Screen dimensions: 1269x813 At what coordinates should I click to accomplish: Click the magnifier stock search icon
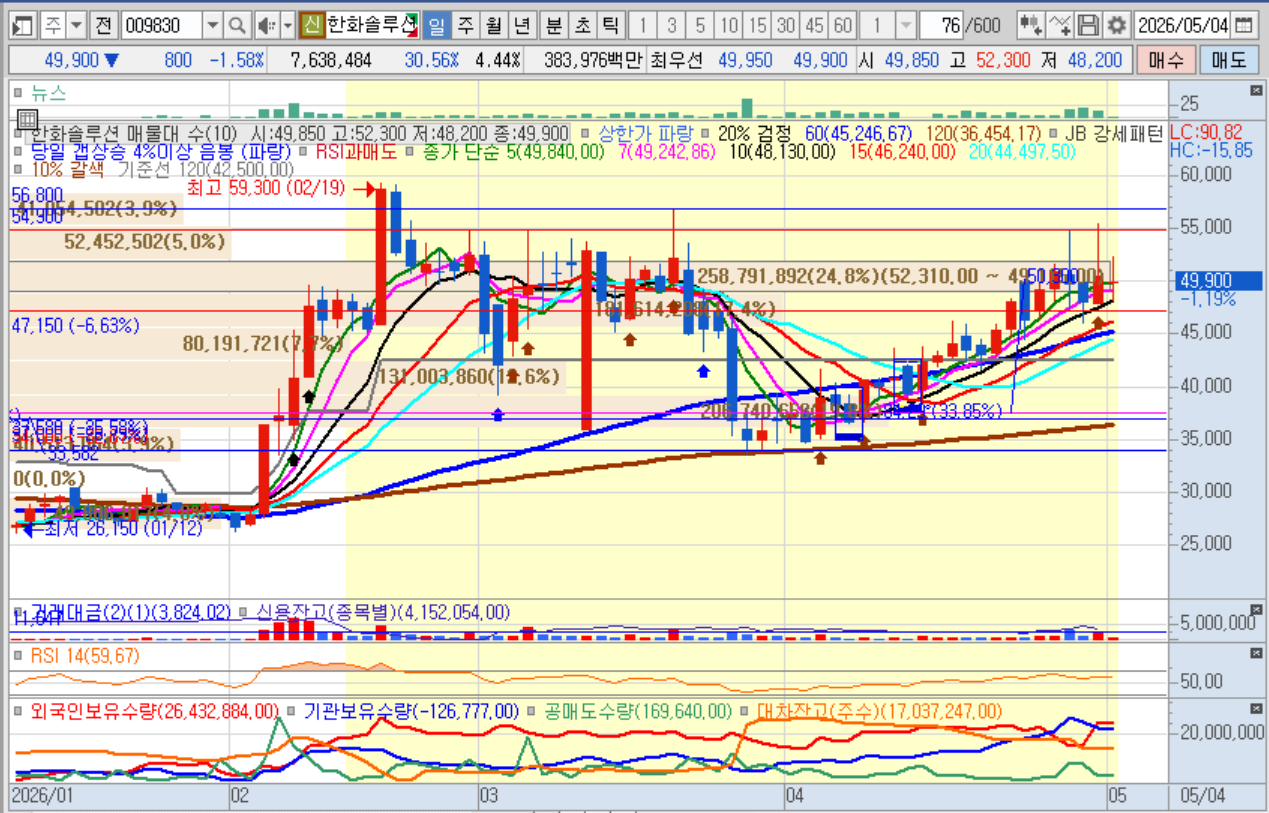[236, 25]
